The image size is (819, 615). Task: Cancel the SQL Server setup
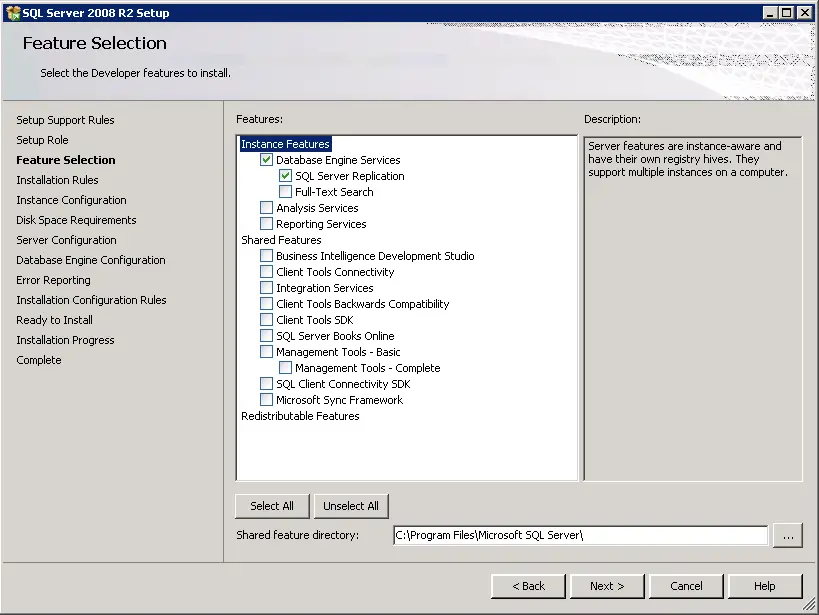click(x=686, y=586)
